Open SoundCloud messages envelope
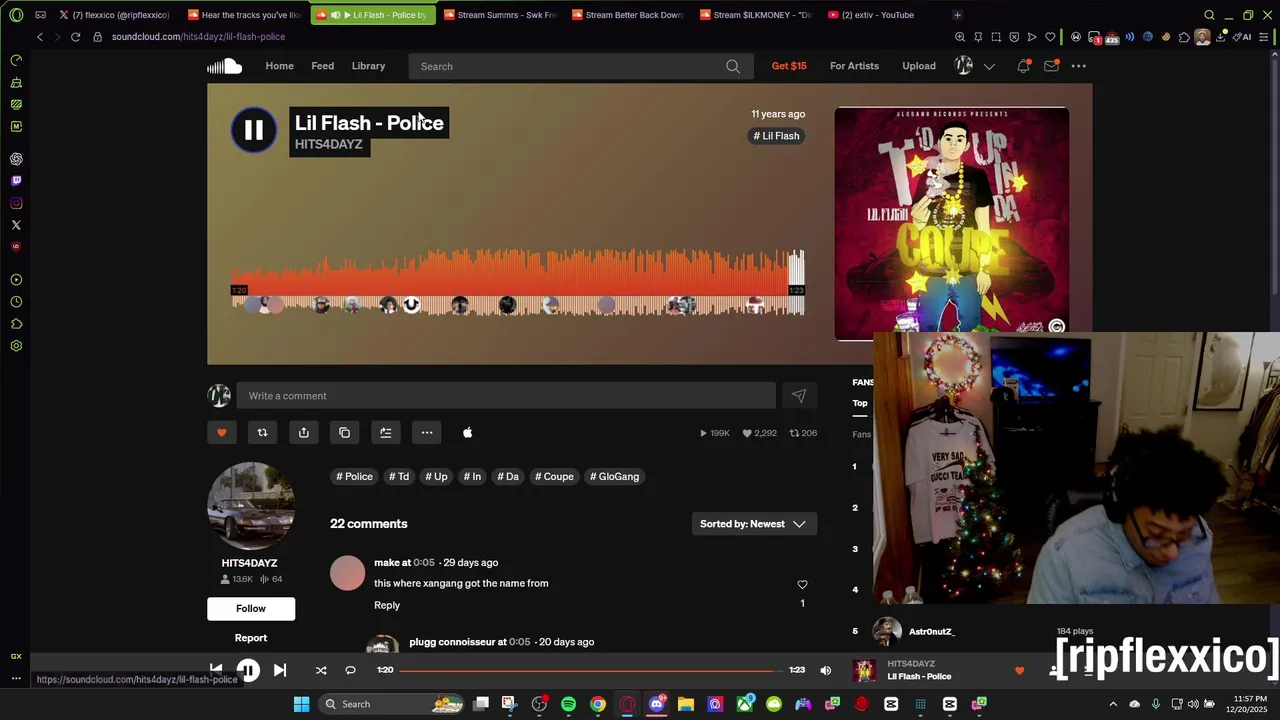The height and width of the screenshot is (720, 1280). 1051,66
